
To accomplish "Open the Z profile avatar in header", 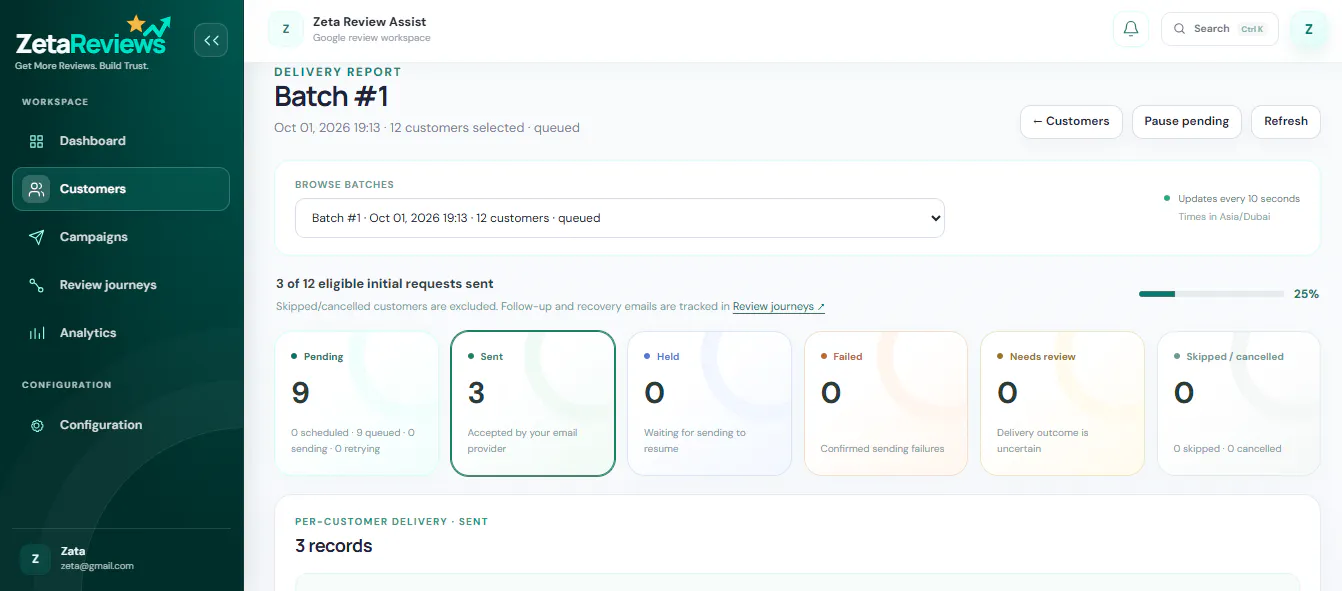I will point(1308,29).
